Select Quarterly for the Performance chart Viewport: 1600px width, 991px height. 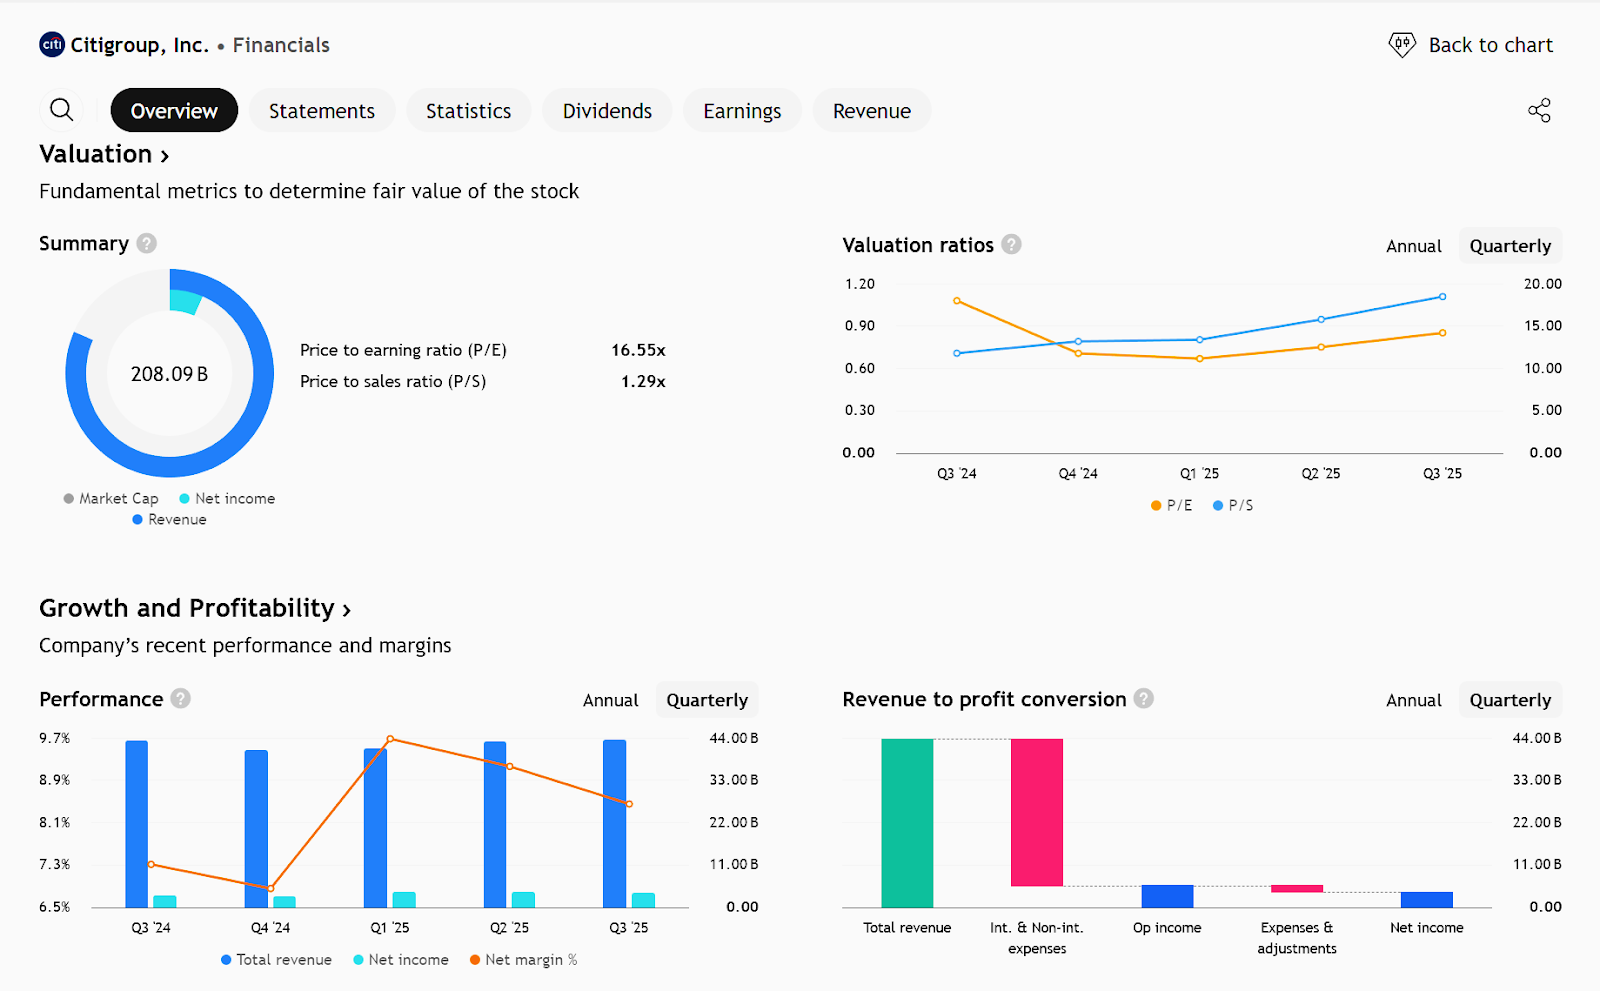pos(706,700)
